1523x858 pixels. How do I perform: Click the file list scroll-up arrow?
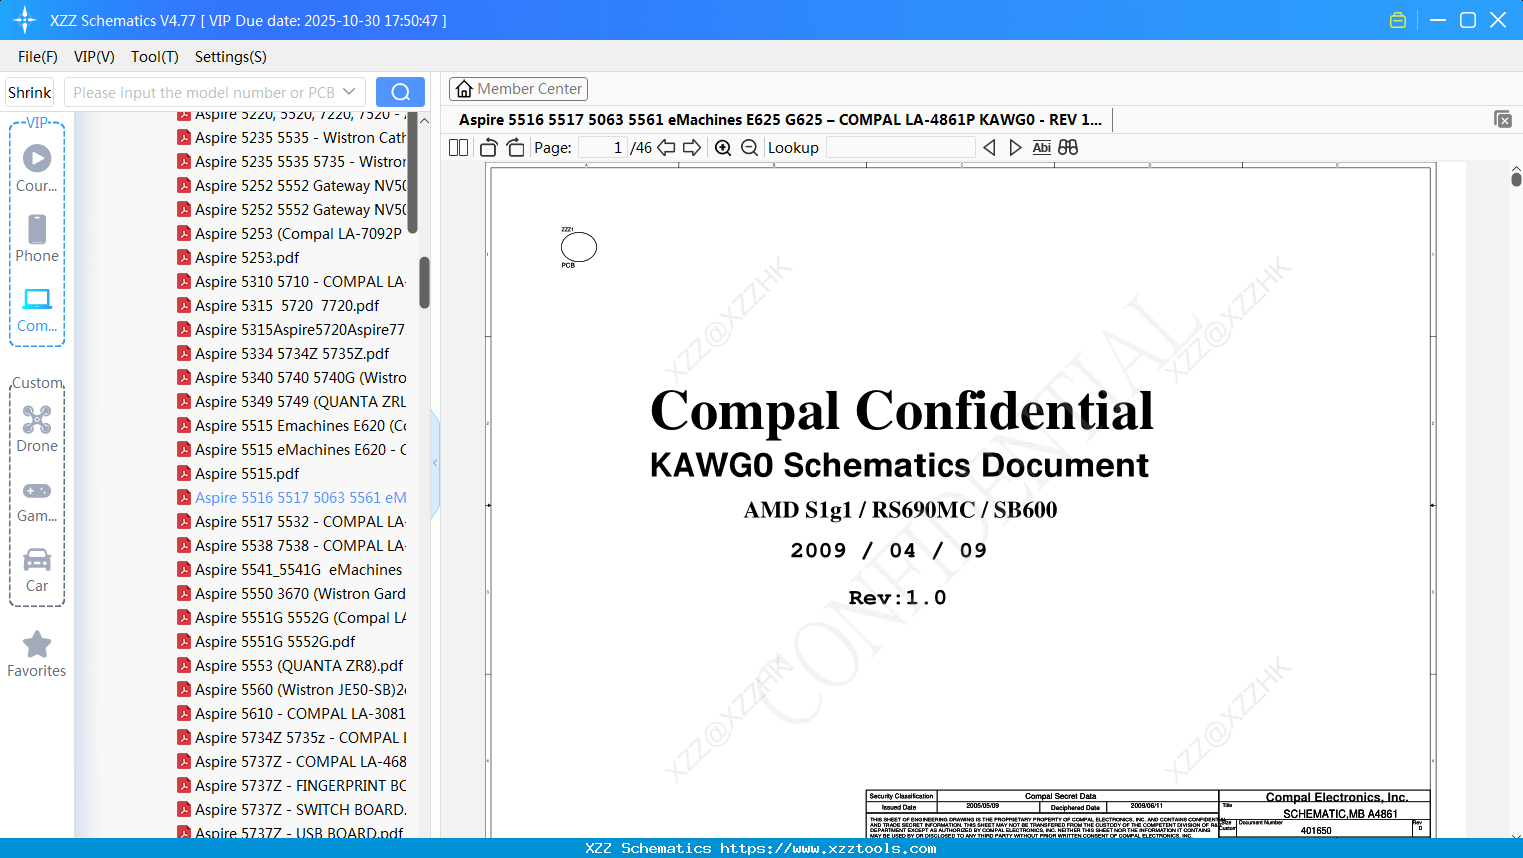[x=424, y=120]
